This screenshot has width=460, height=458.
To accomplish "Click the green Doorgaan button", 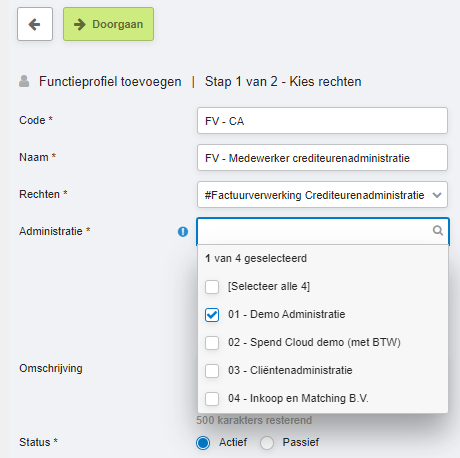I will pos(108,24).
